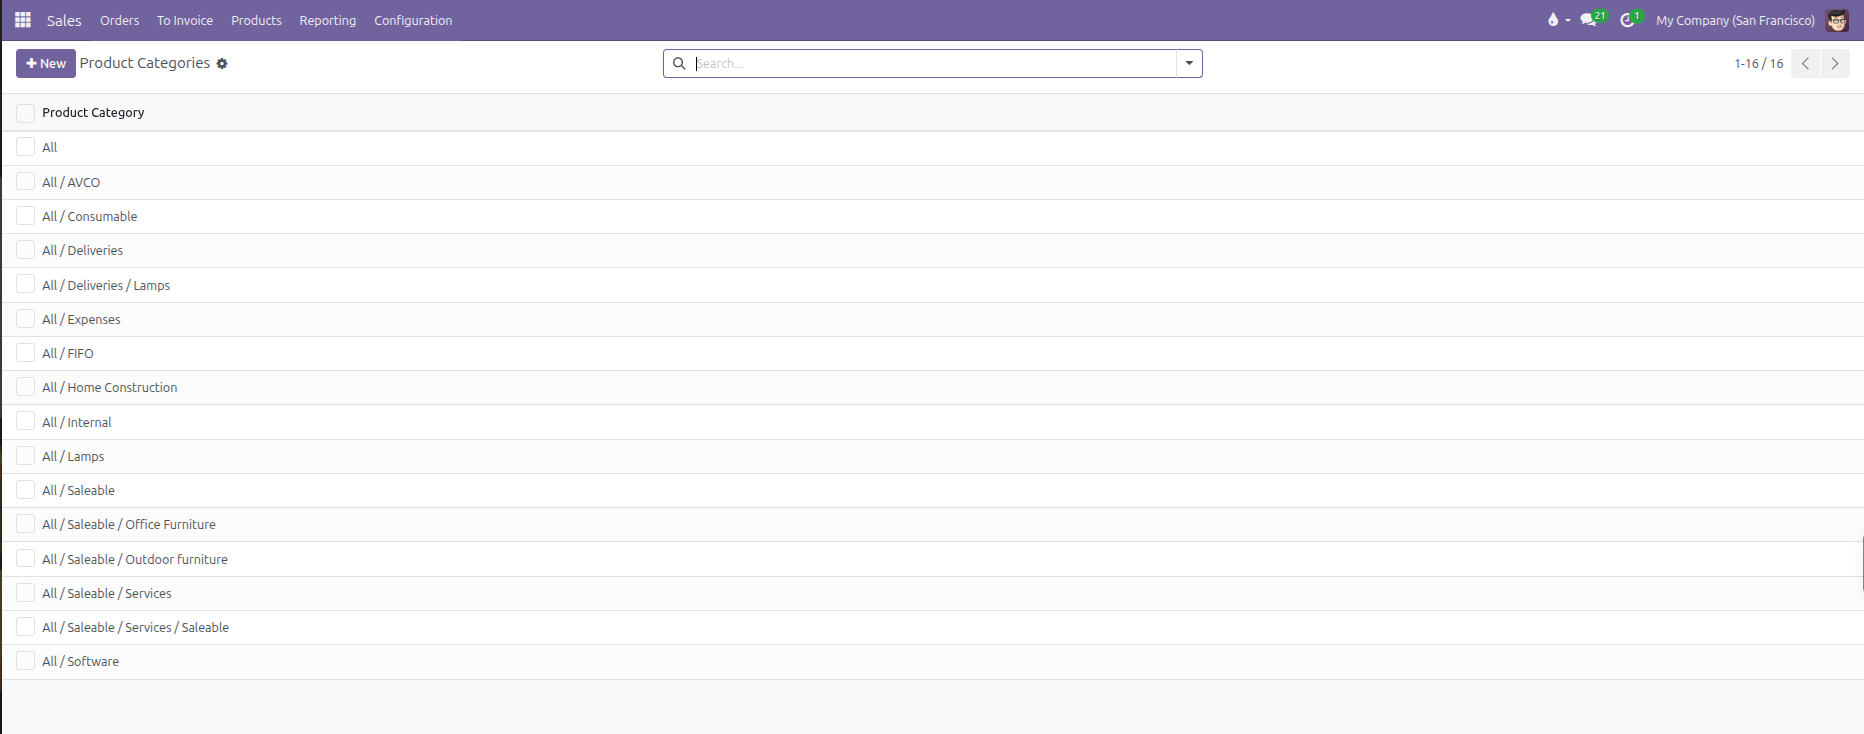Click the search magnifier icon

tap(679, 63)
